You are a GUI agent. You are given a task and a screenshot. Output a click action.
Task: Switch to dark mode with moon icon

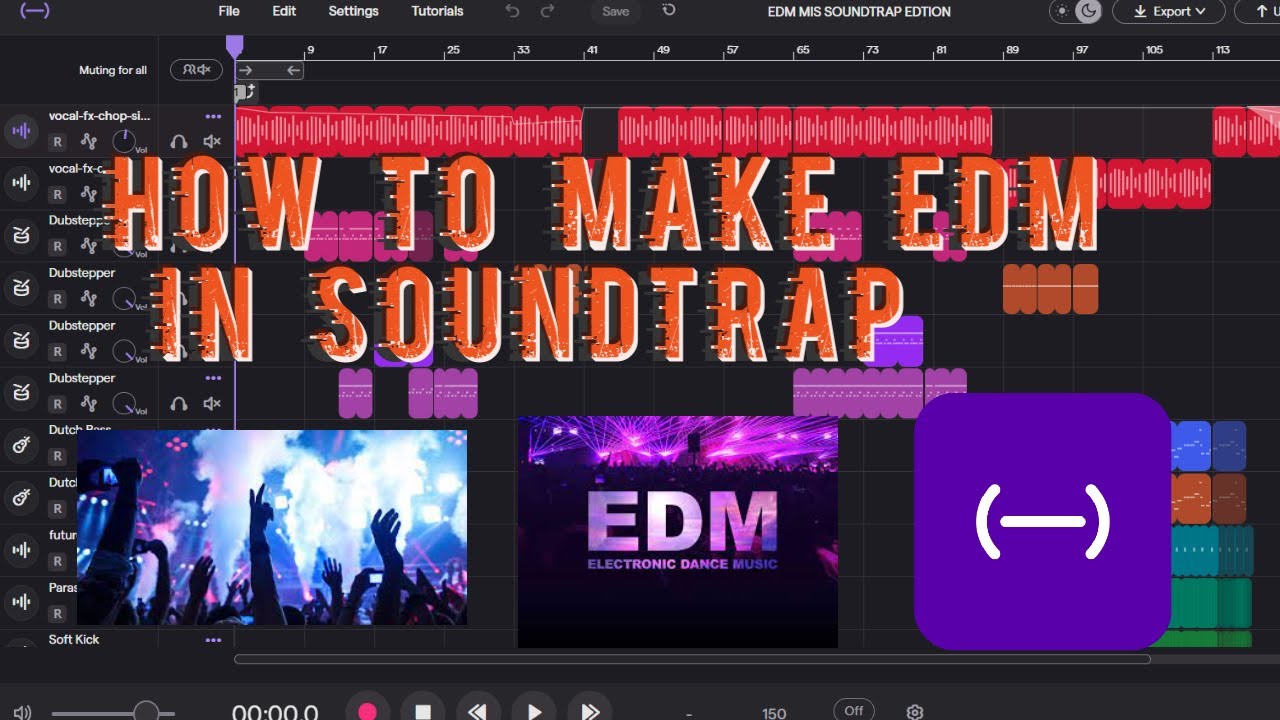1088,11
